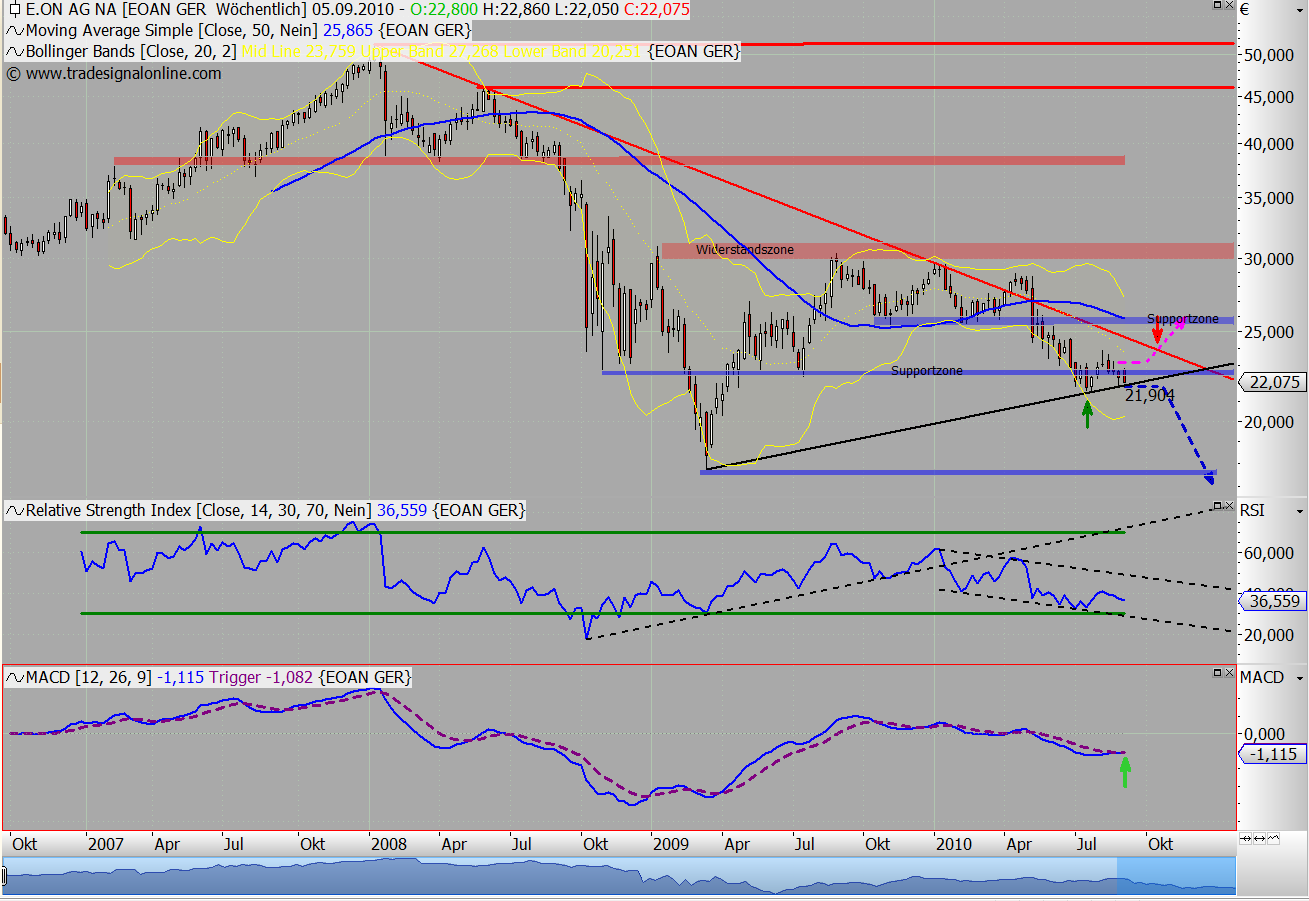This screenshot has height=901, width=1309.
Task: Click the compress time axis icon
Action: pos(1246,837)
